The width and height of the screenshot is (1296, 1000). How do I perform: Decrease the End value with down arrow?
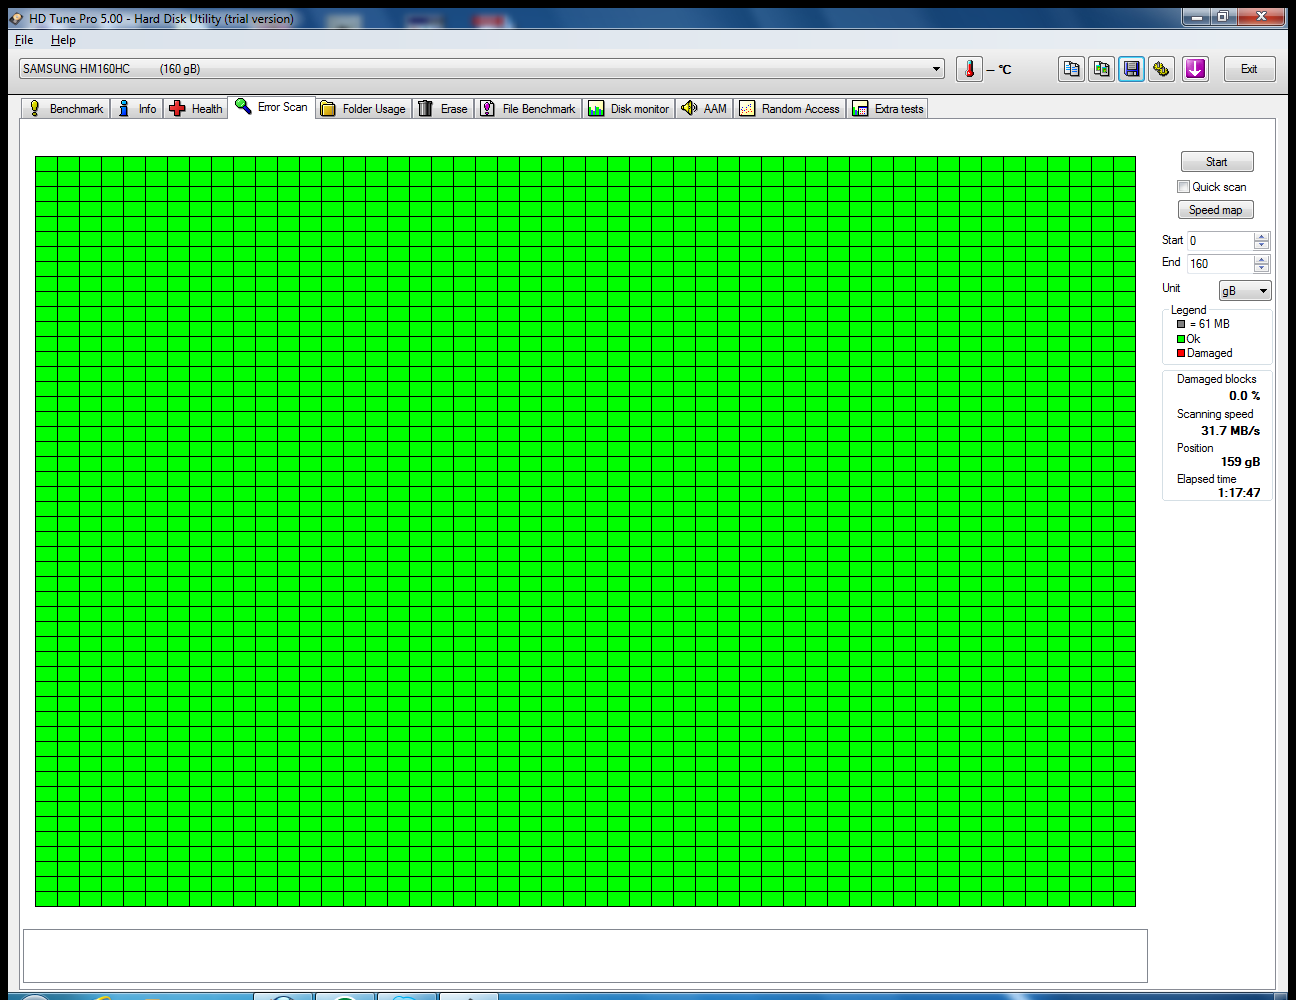1261,268
